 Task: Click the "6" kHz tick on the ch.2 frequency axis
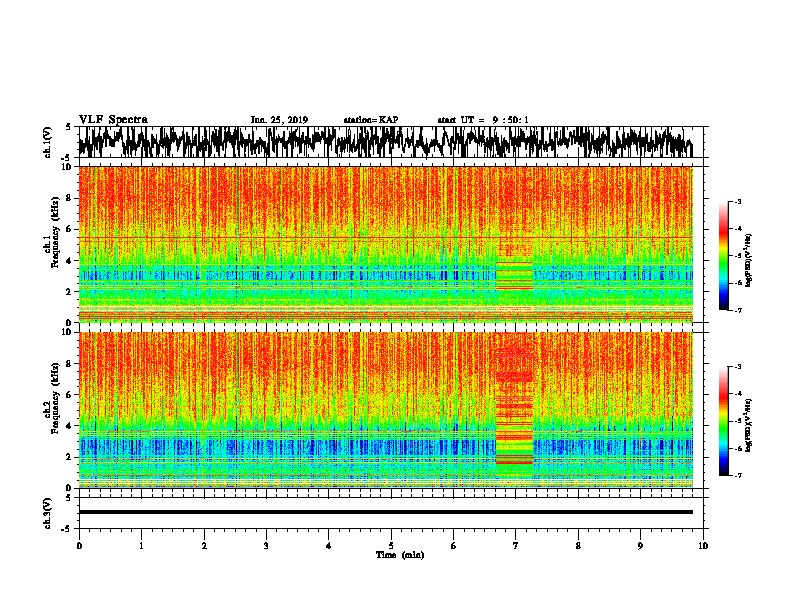coord(70,394)
